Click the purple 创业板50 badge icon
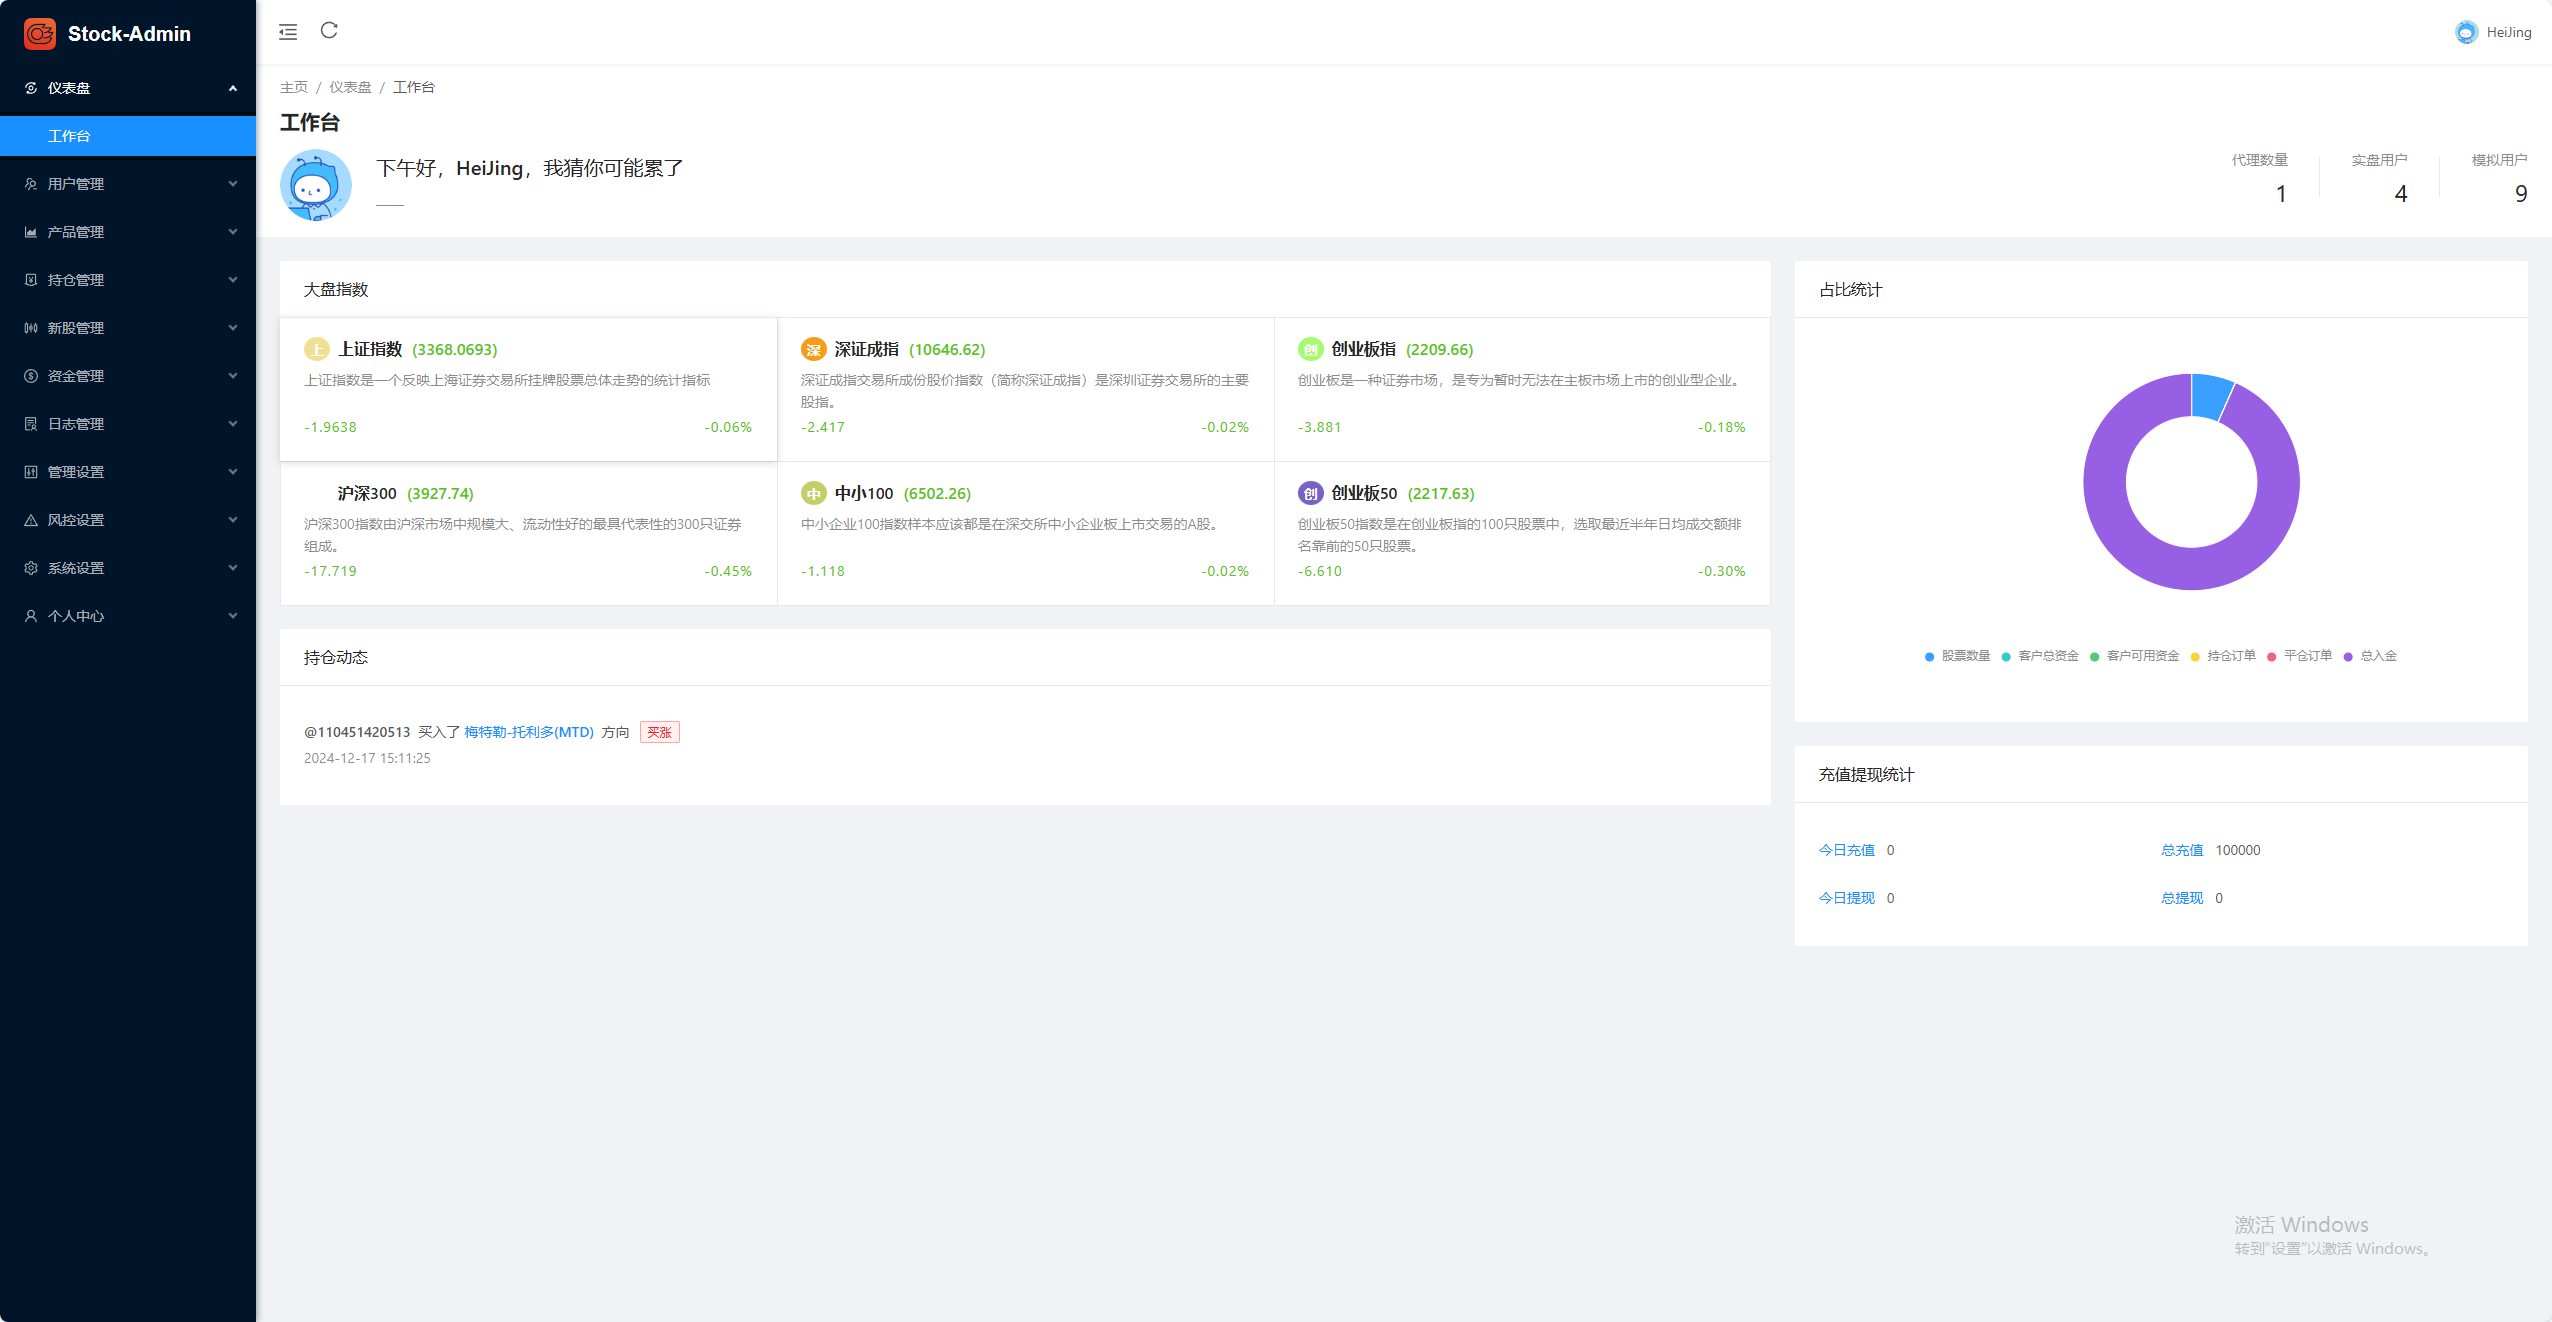The height and width of the screenshot is (1322, 2552). [x=1310, y=493]
